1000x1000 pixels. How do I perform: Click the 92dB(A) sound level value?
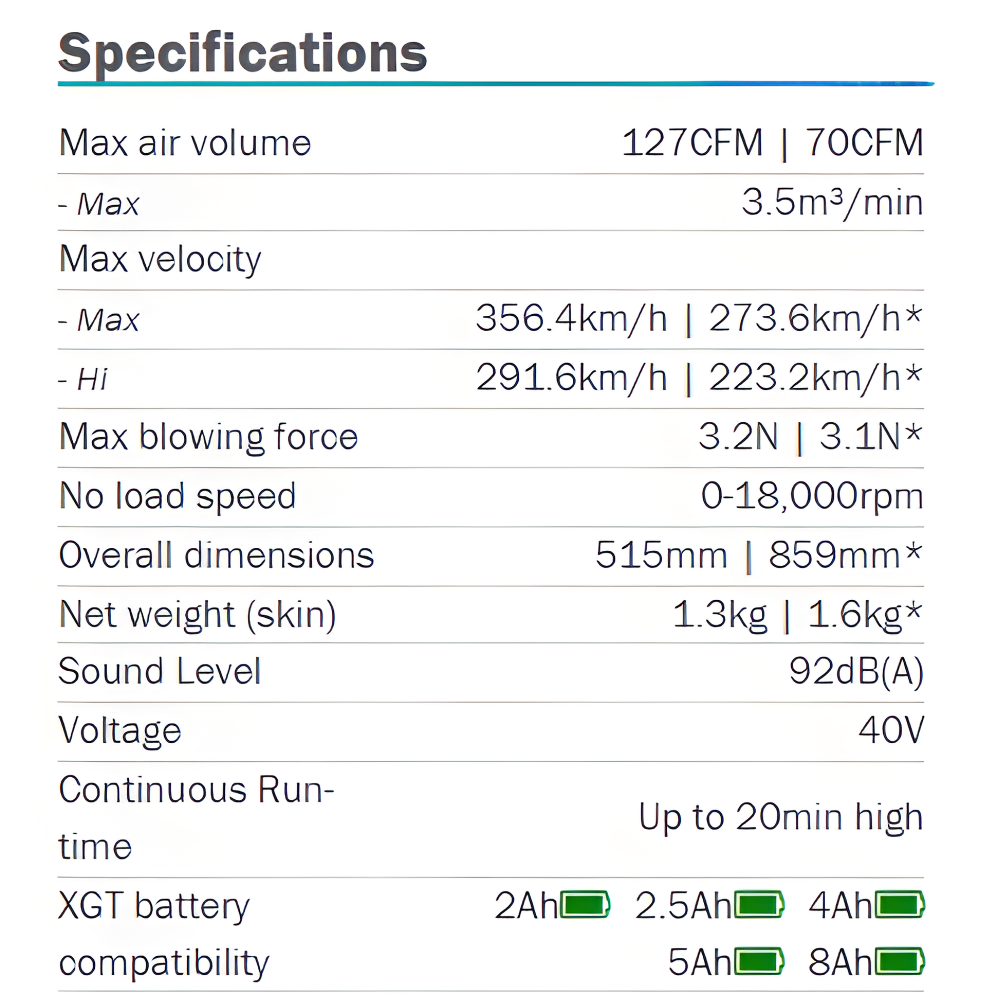click(x=856, y=672)
